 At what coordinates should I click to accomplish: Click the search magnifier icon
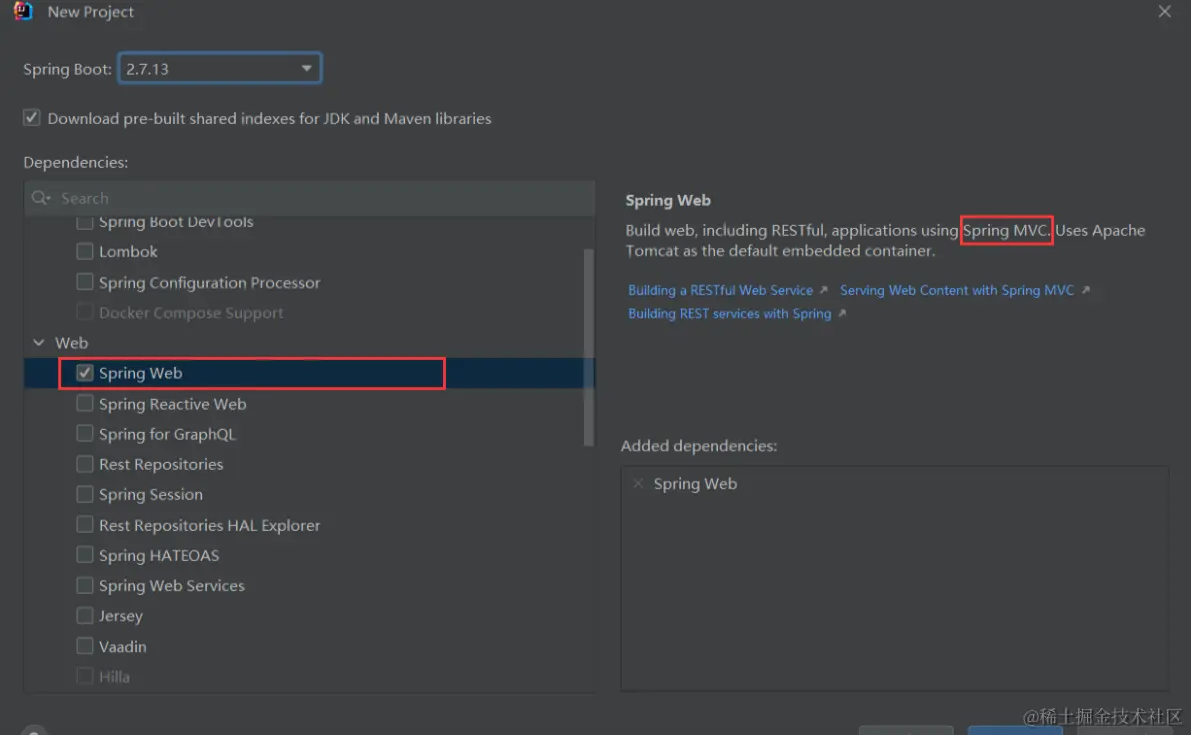40,198
